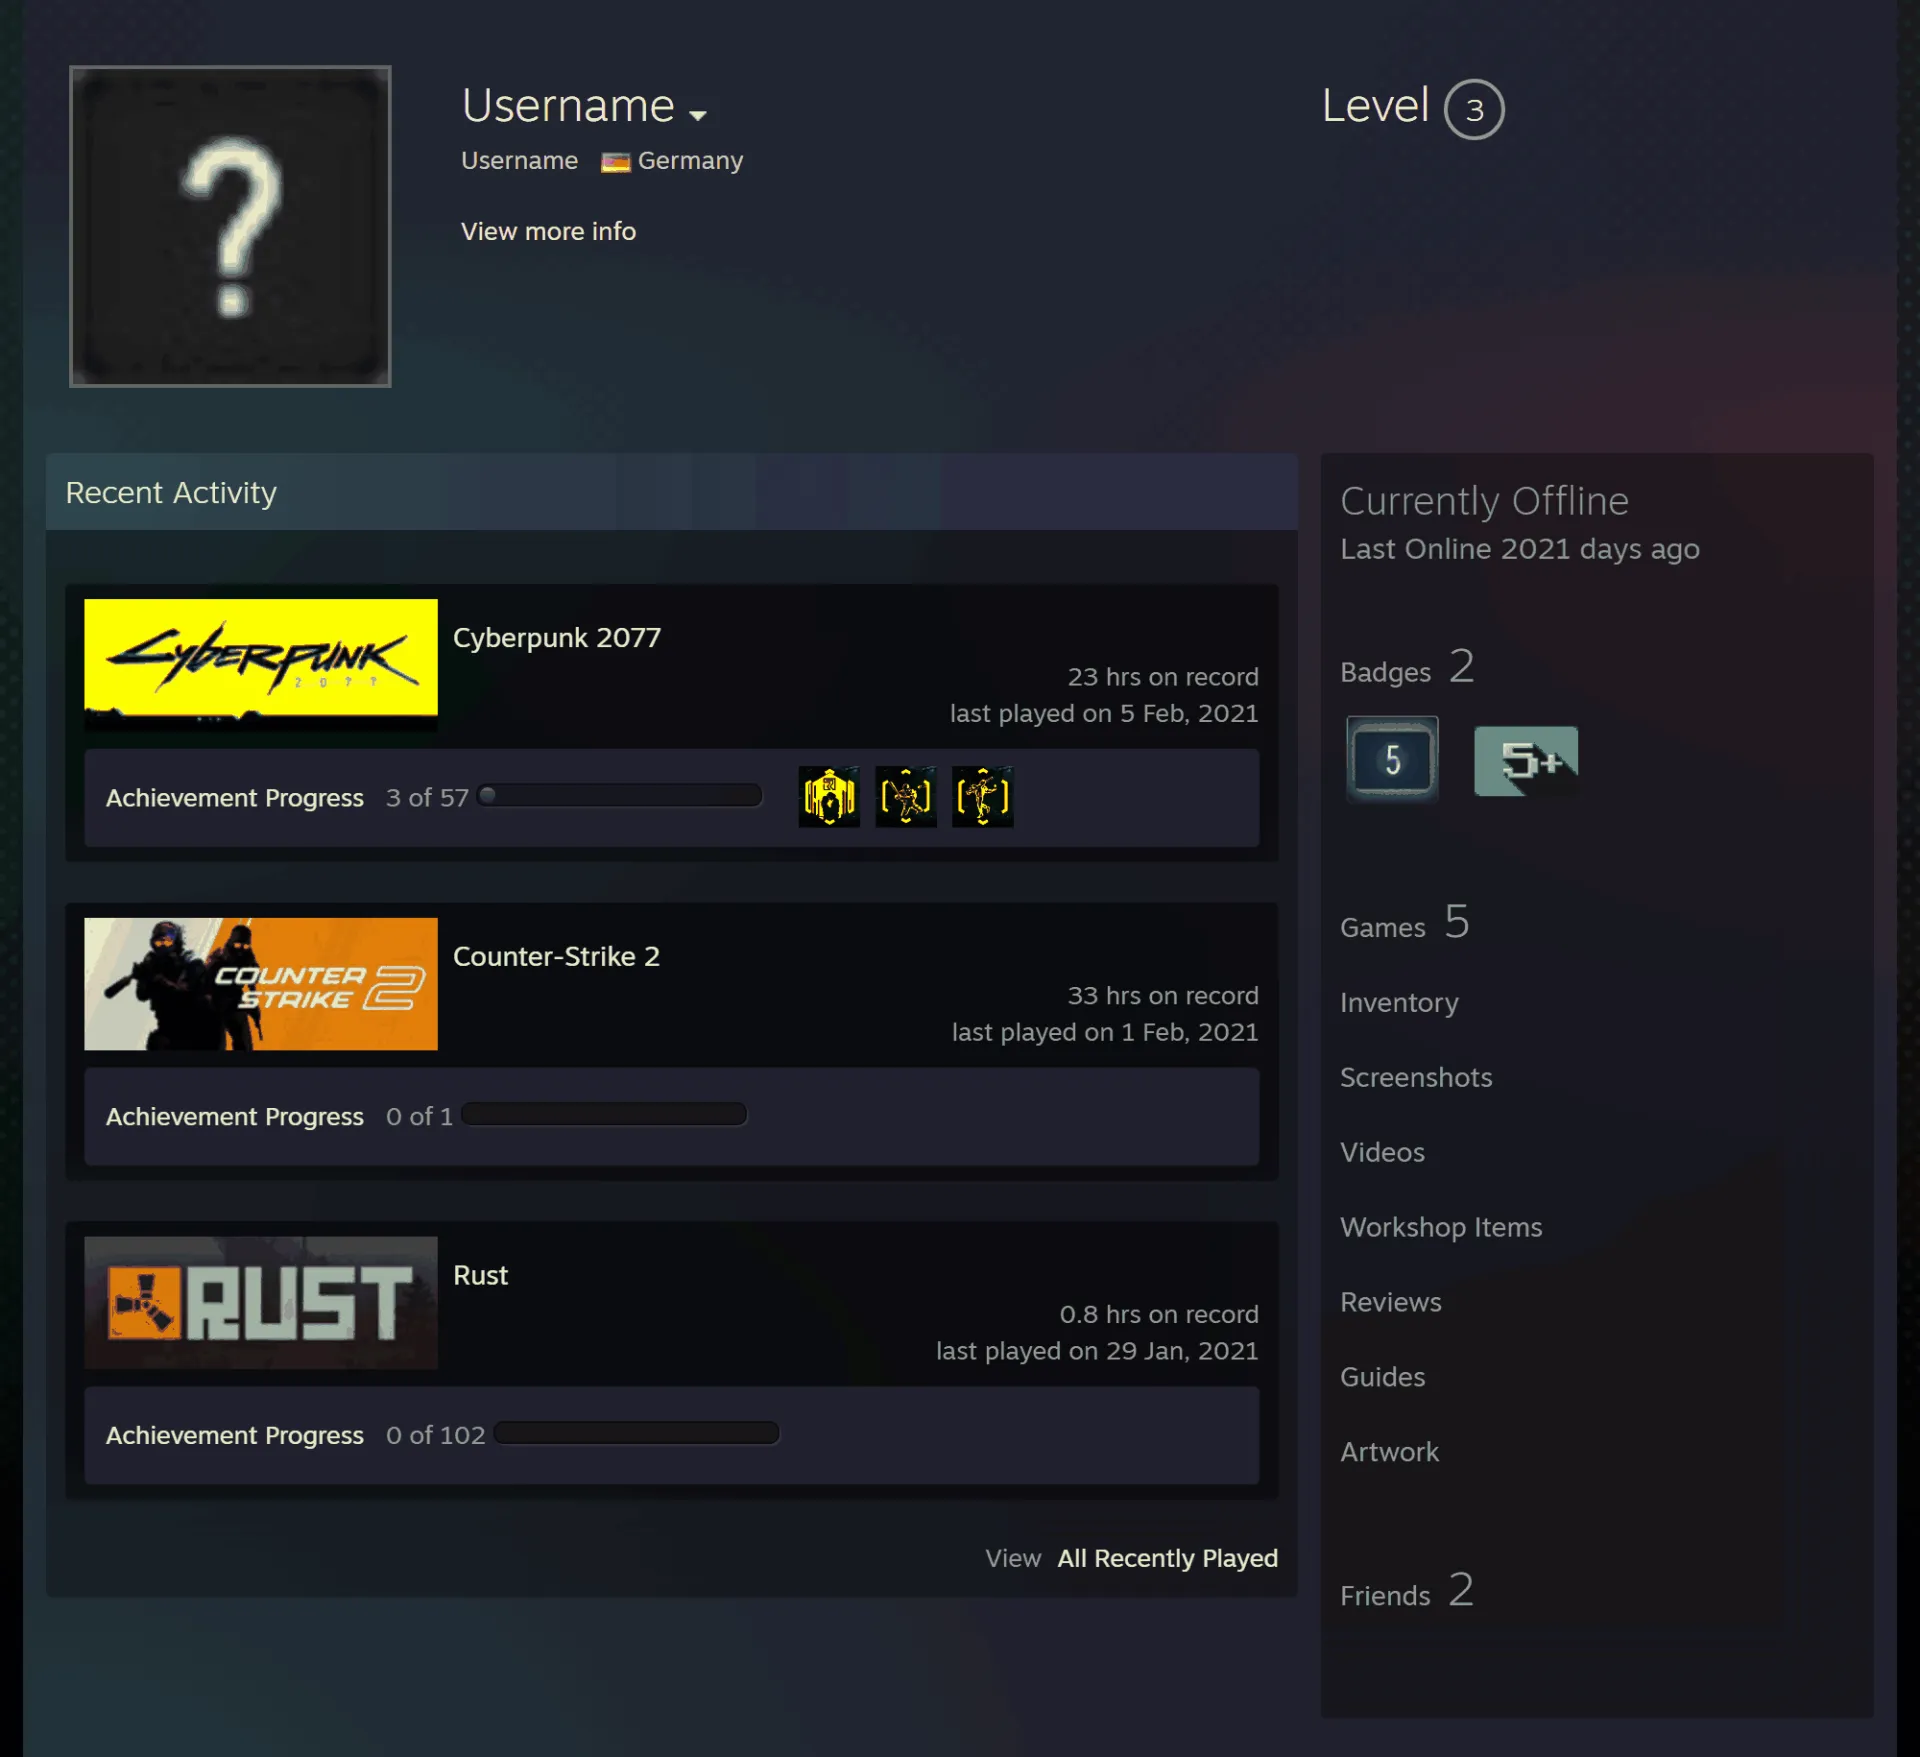Open the Videos link
This screenshot has height=1757, width=1920.
point(1382,1152)
